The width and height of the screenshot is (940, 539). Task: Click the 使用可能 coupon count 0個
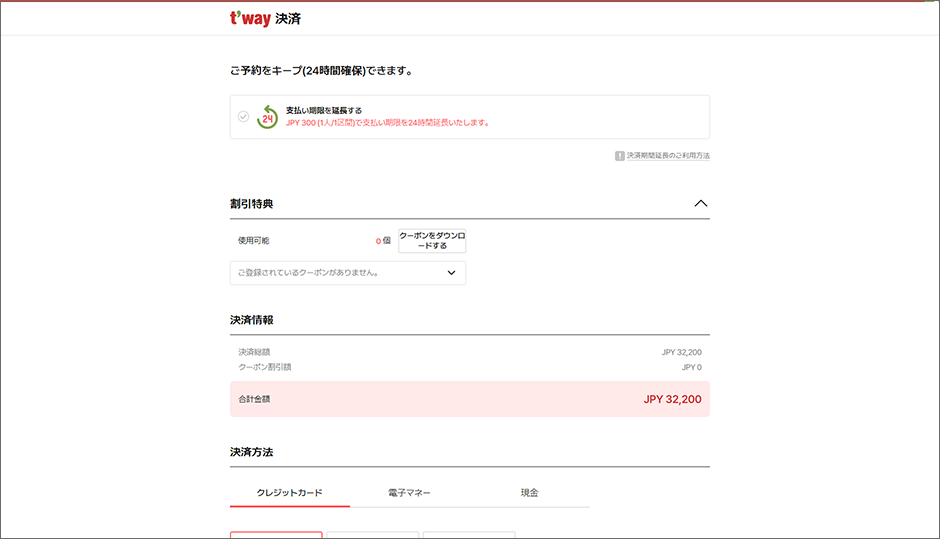tap(383, 241)
